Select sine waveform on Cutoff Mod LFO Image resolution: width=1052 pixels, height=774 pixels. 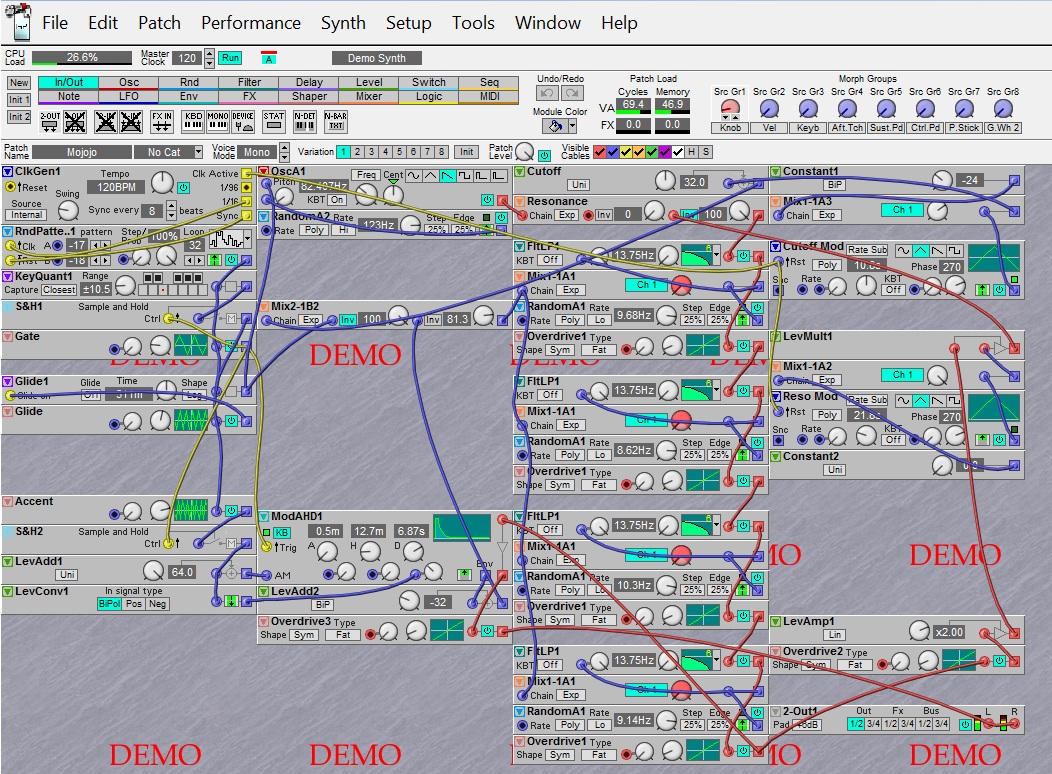pyautogui.click(x=904, y=251)
